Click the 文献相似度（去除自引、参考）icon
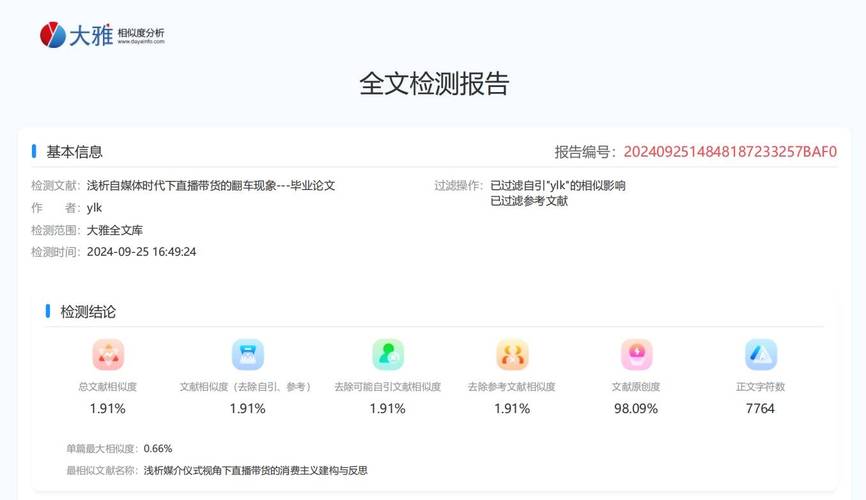 coord(247,355)
